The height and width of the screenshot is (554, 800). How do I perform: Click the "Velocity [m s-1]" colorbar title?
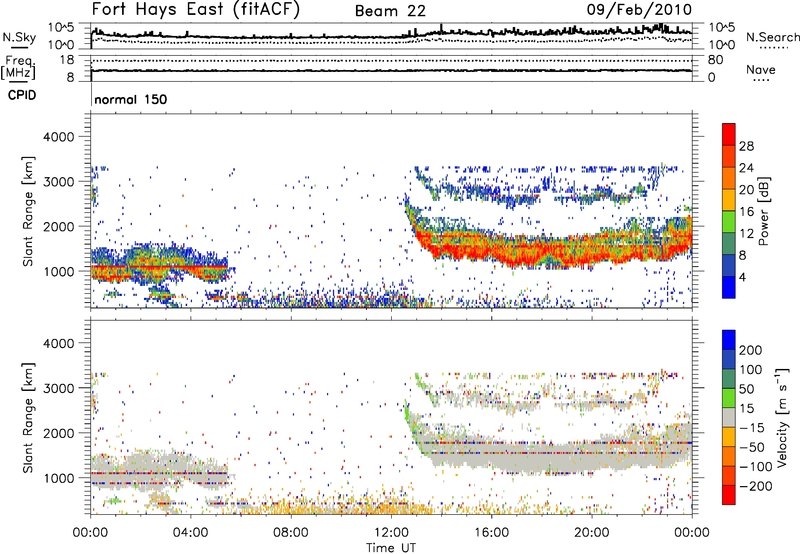(x=782, y=417)
